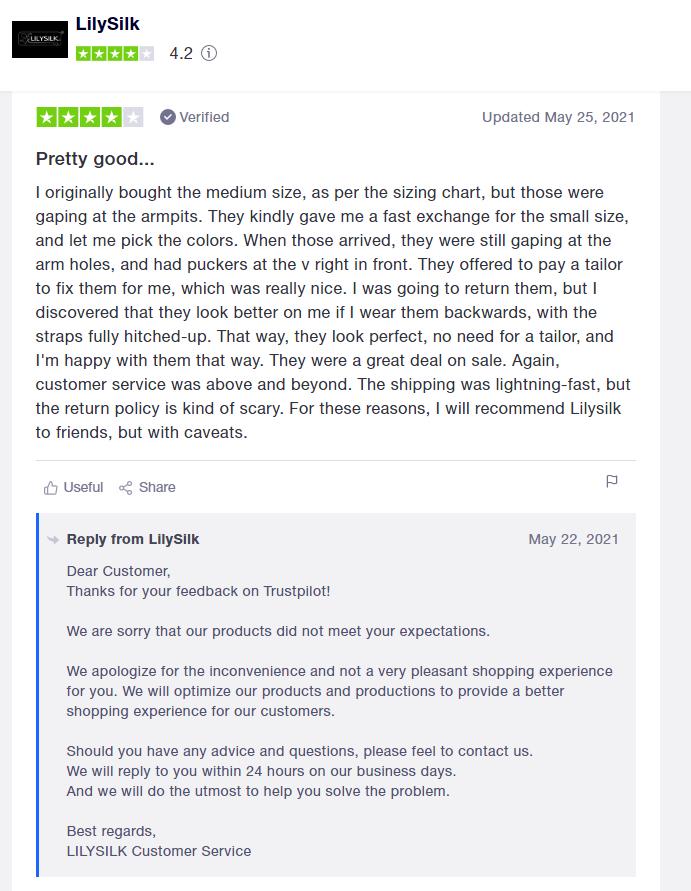
Task: Open the Updated May 25, 2021 date
Action: click(558, 117)
